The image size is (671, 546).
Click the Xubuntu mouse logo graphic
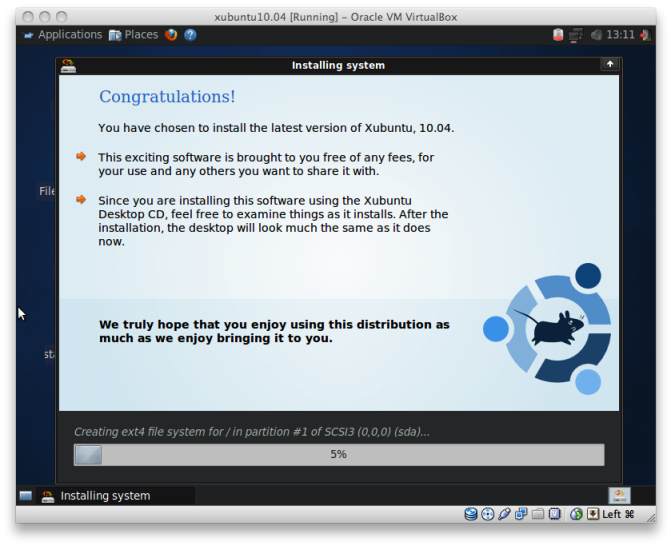[x=548, y=329]
